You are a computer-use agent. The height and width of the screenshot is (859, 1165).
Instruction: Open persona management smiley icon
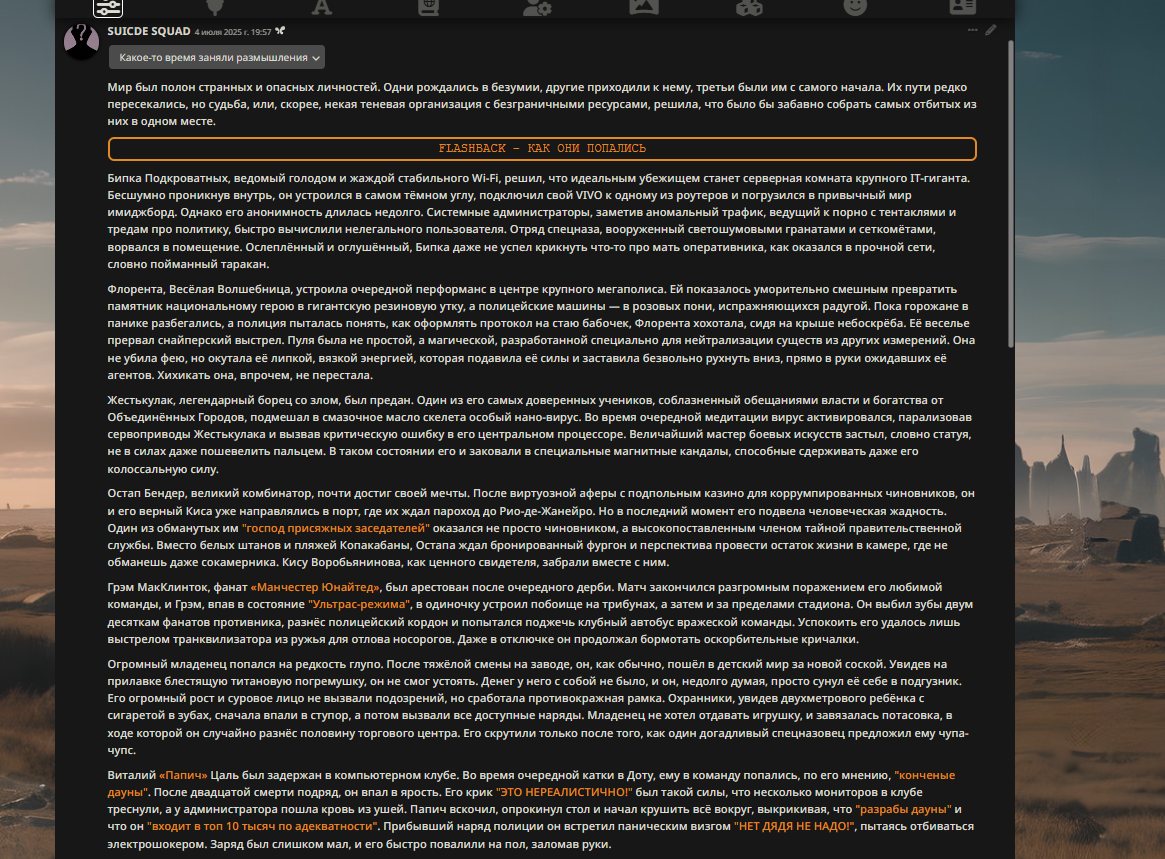pos(855,7)
